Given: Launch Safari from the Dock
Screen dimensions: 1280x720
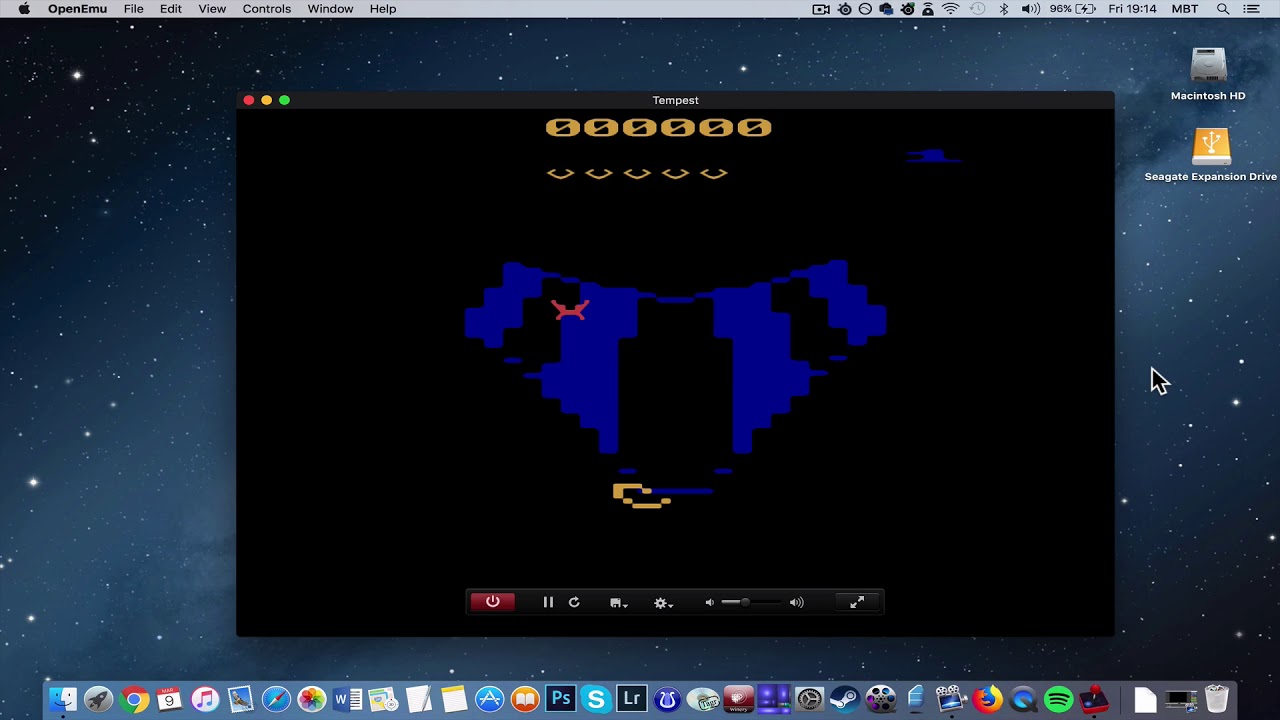Looking at the screenshot, I should pos(276,699).
